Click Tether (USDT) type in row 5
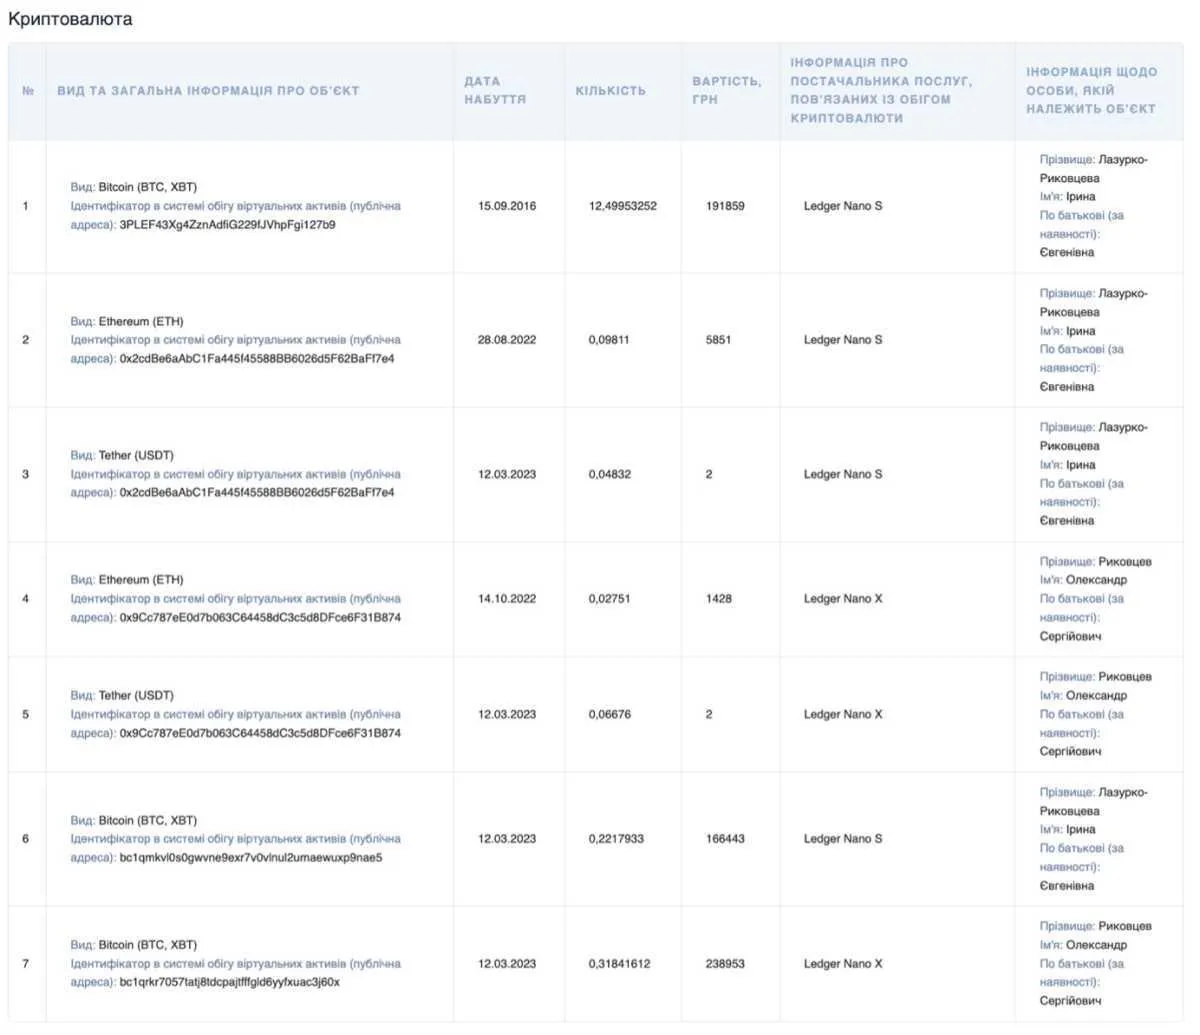The width and height of the screenshot is (1200, 1035). point(135,695)
